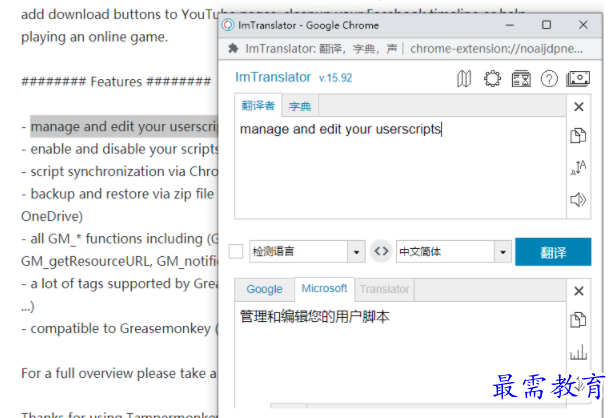Close the ImTranslator Chrome window

[583, 25]
